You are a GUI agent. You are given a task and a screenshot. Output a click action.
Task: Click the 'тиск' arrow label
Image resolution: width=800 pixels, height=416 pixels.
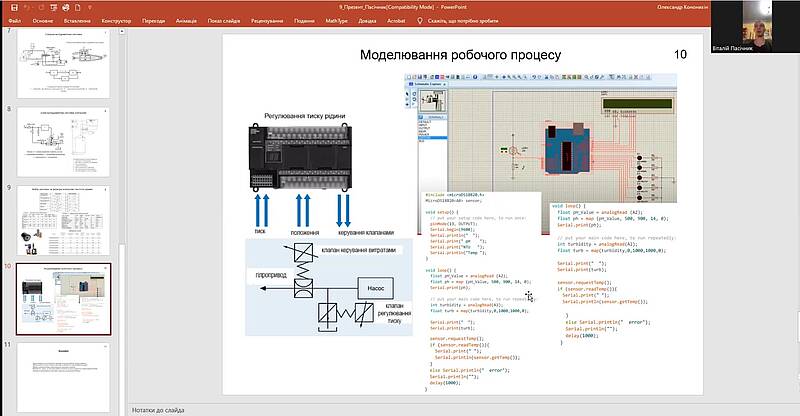point(260,231)
